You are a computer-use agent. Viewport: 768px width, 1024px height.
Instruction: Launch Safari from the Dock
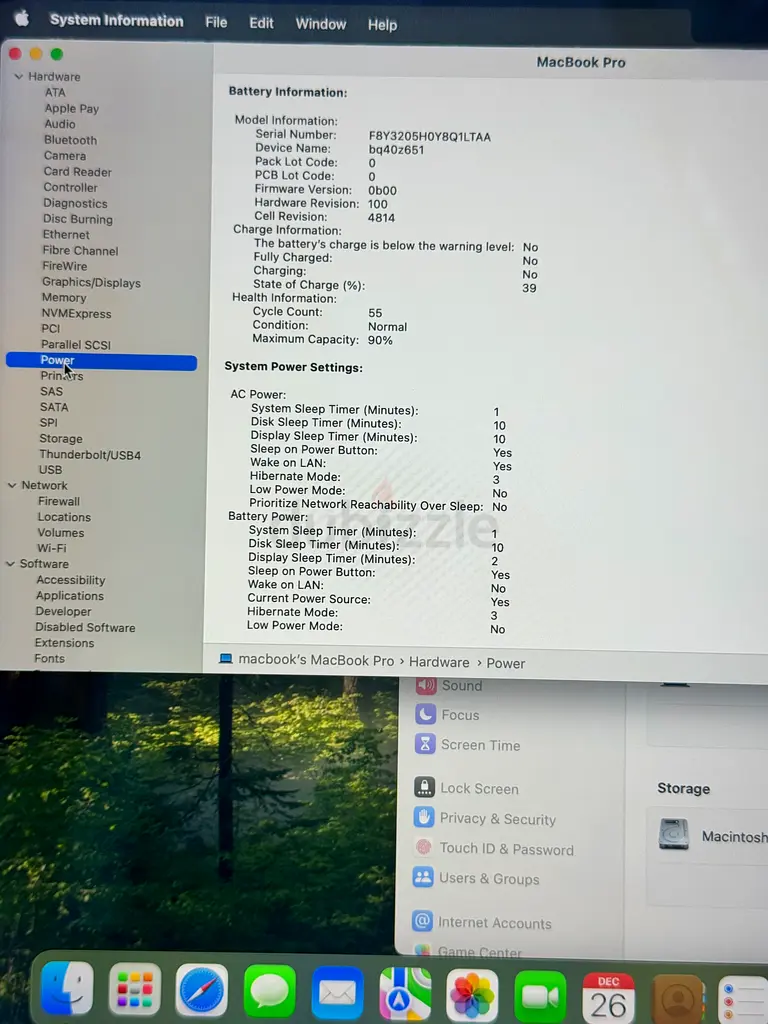tap(202, 990)
